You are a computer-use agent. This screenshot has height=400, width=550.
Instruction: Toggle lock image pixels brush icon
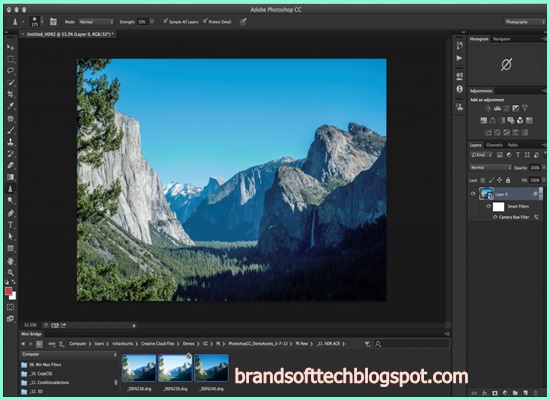(x=491, y=180)
